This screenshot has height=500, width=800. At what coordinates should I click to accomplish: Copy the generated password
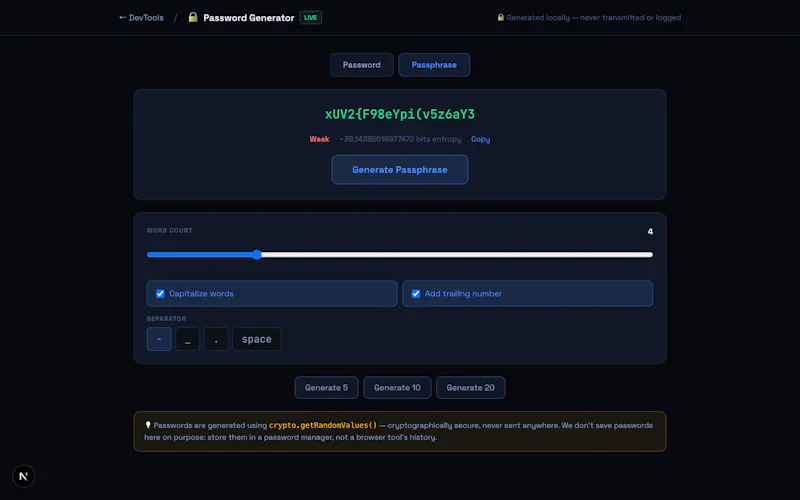point(480,139)
